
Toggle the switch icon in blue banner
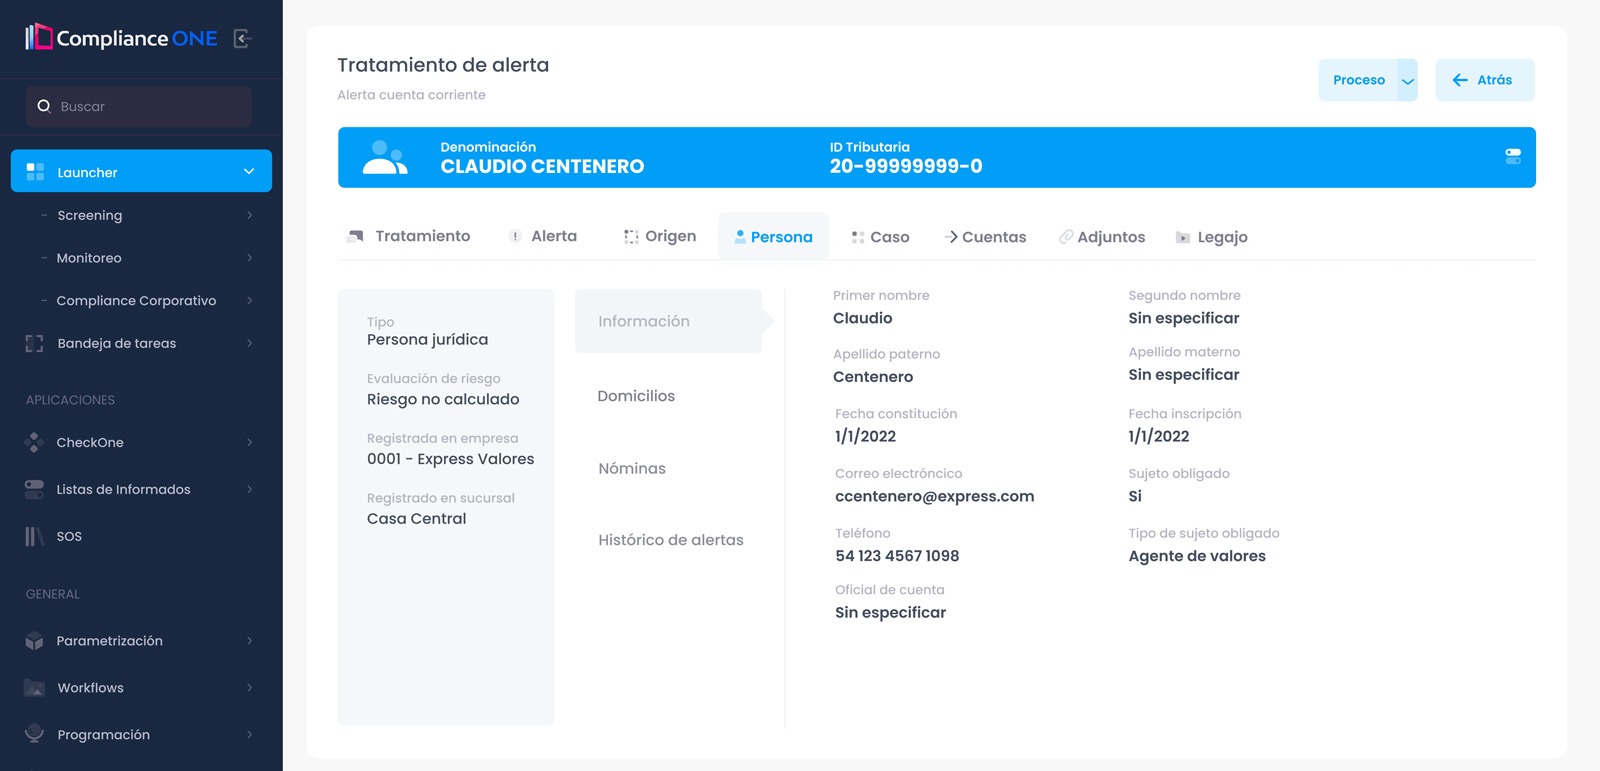click(1513, 156)
